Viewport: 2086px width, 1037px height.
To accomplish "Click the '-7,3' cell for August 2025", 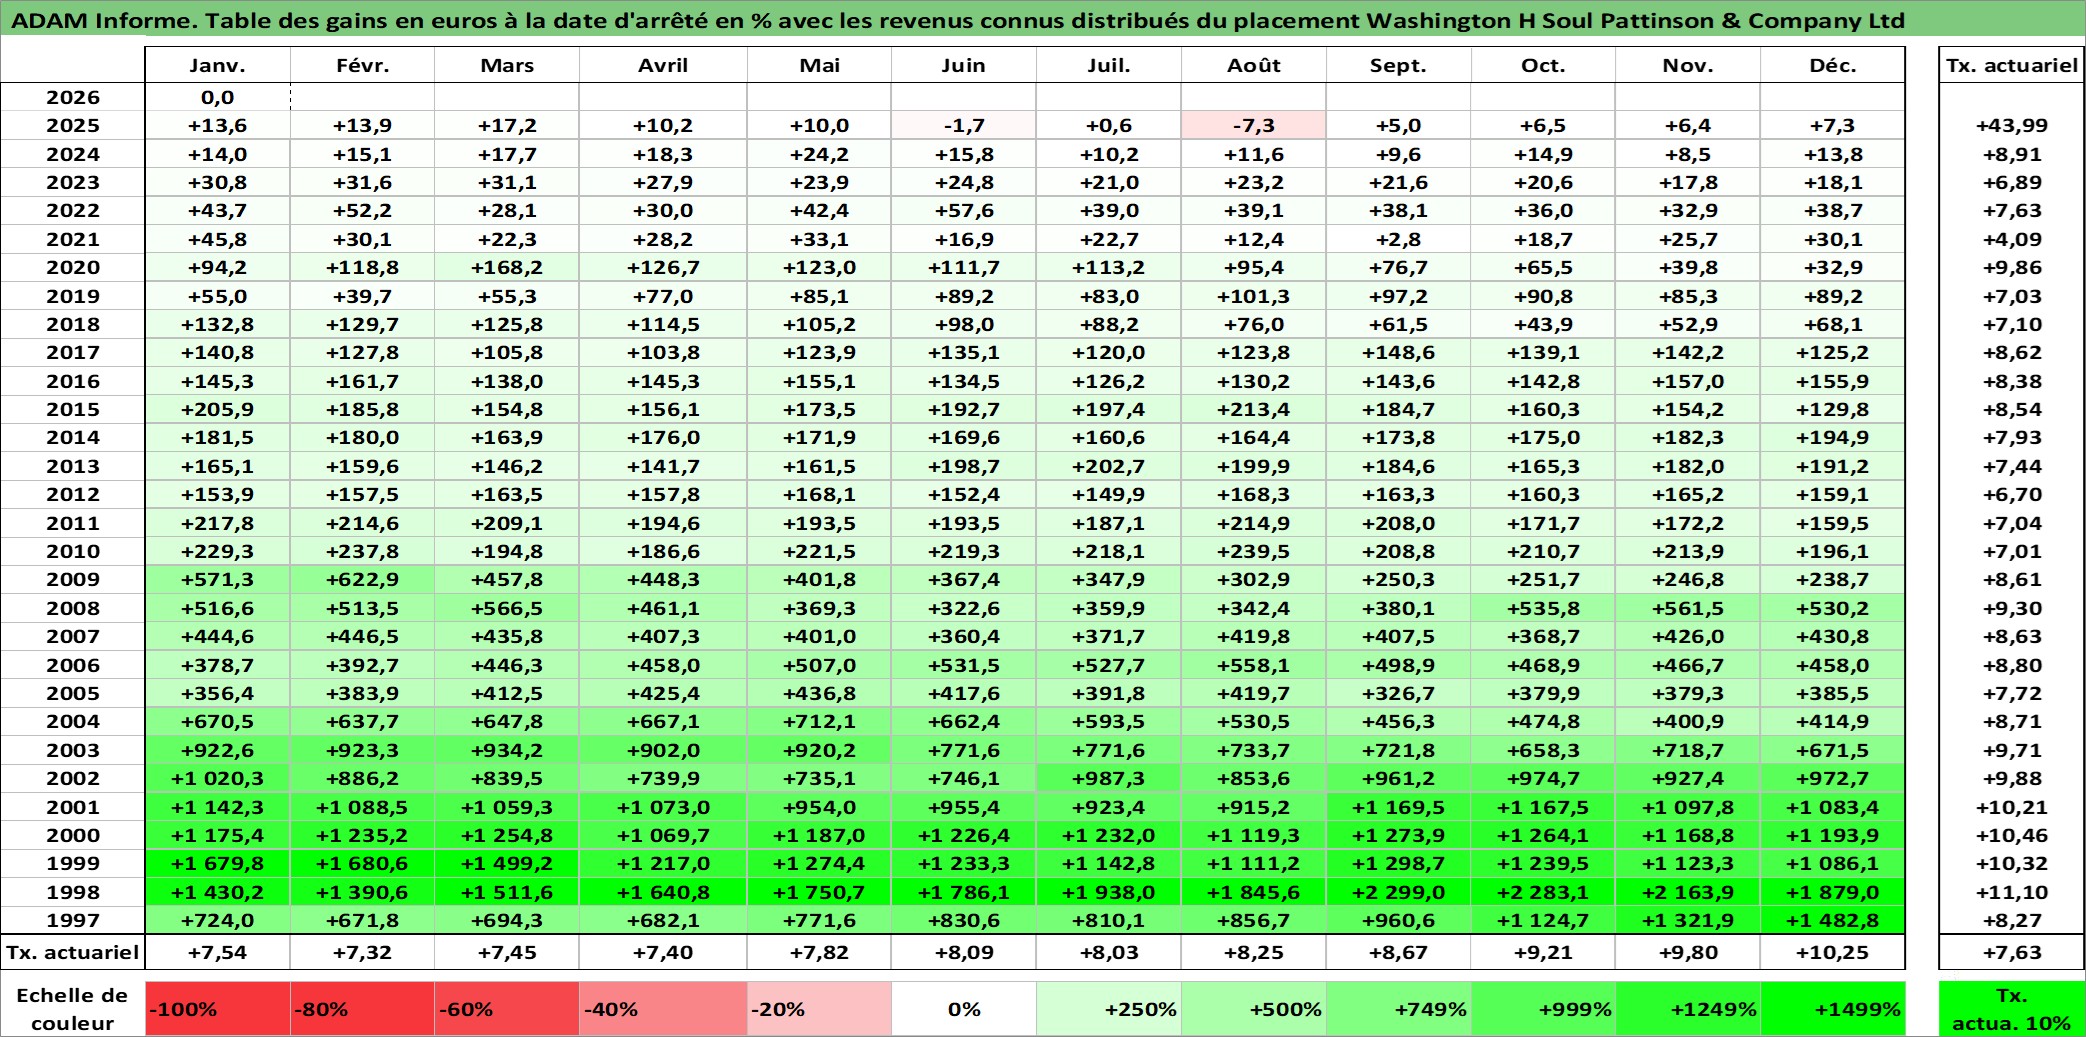I will click(x=1254, y=125).
